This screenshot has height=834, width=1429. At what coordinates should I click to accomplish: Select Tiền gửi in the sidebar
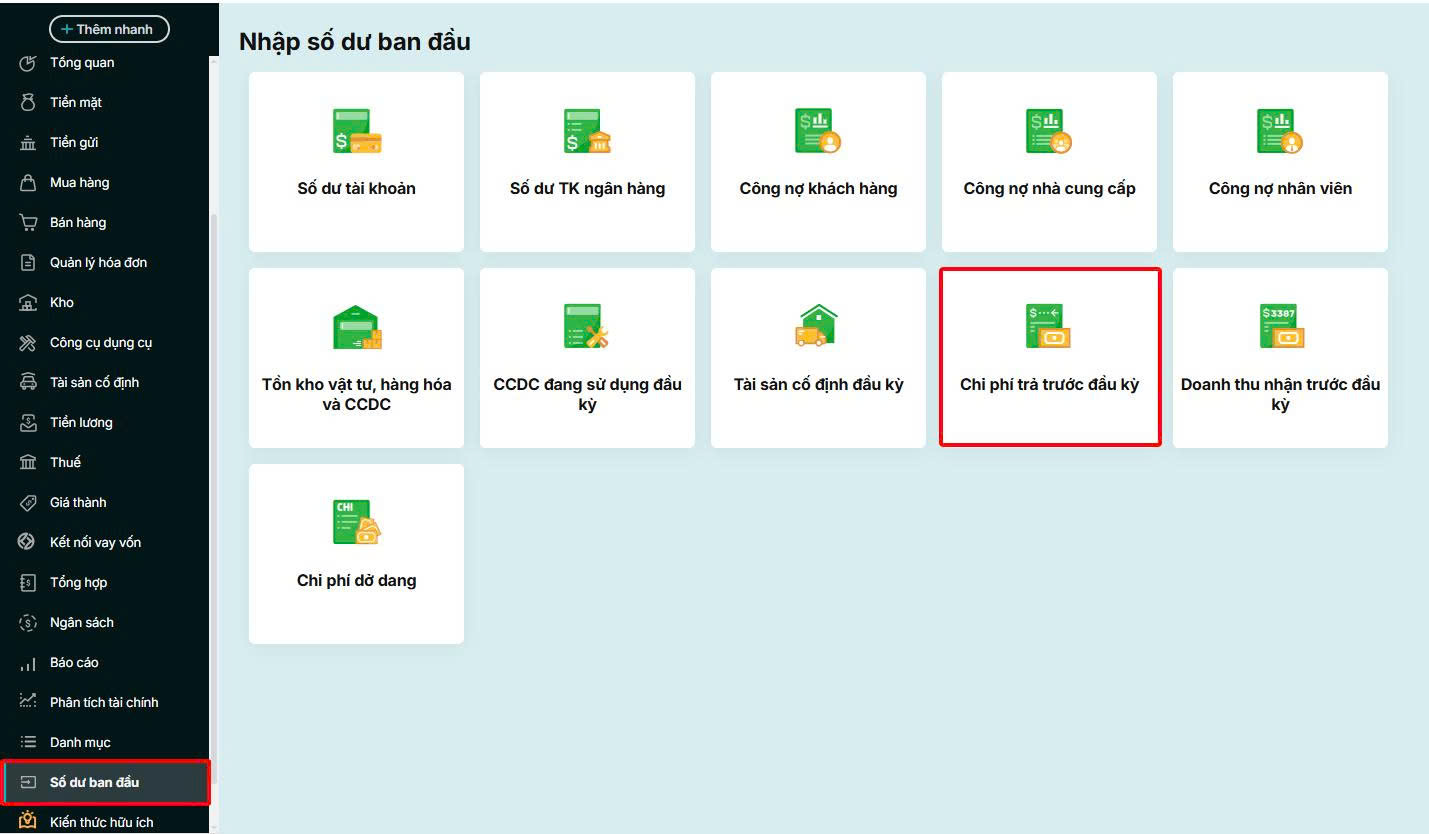74,143
